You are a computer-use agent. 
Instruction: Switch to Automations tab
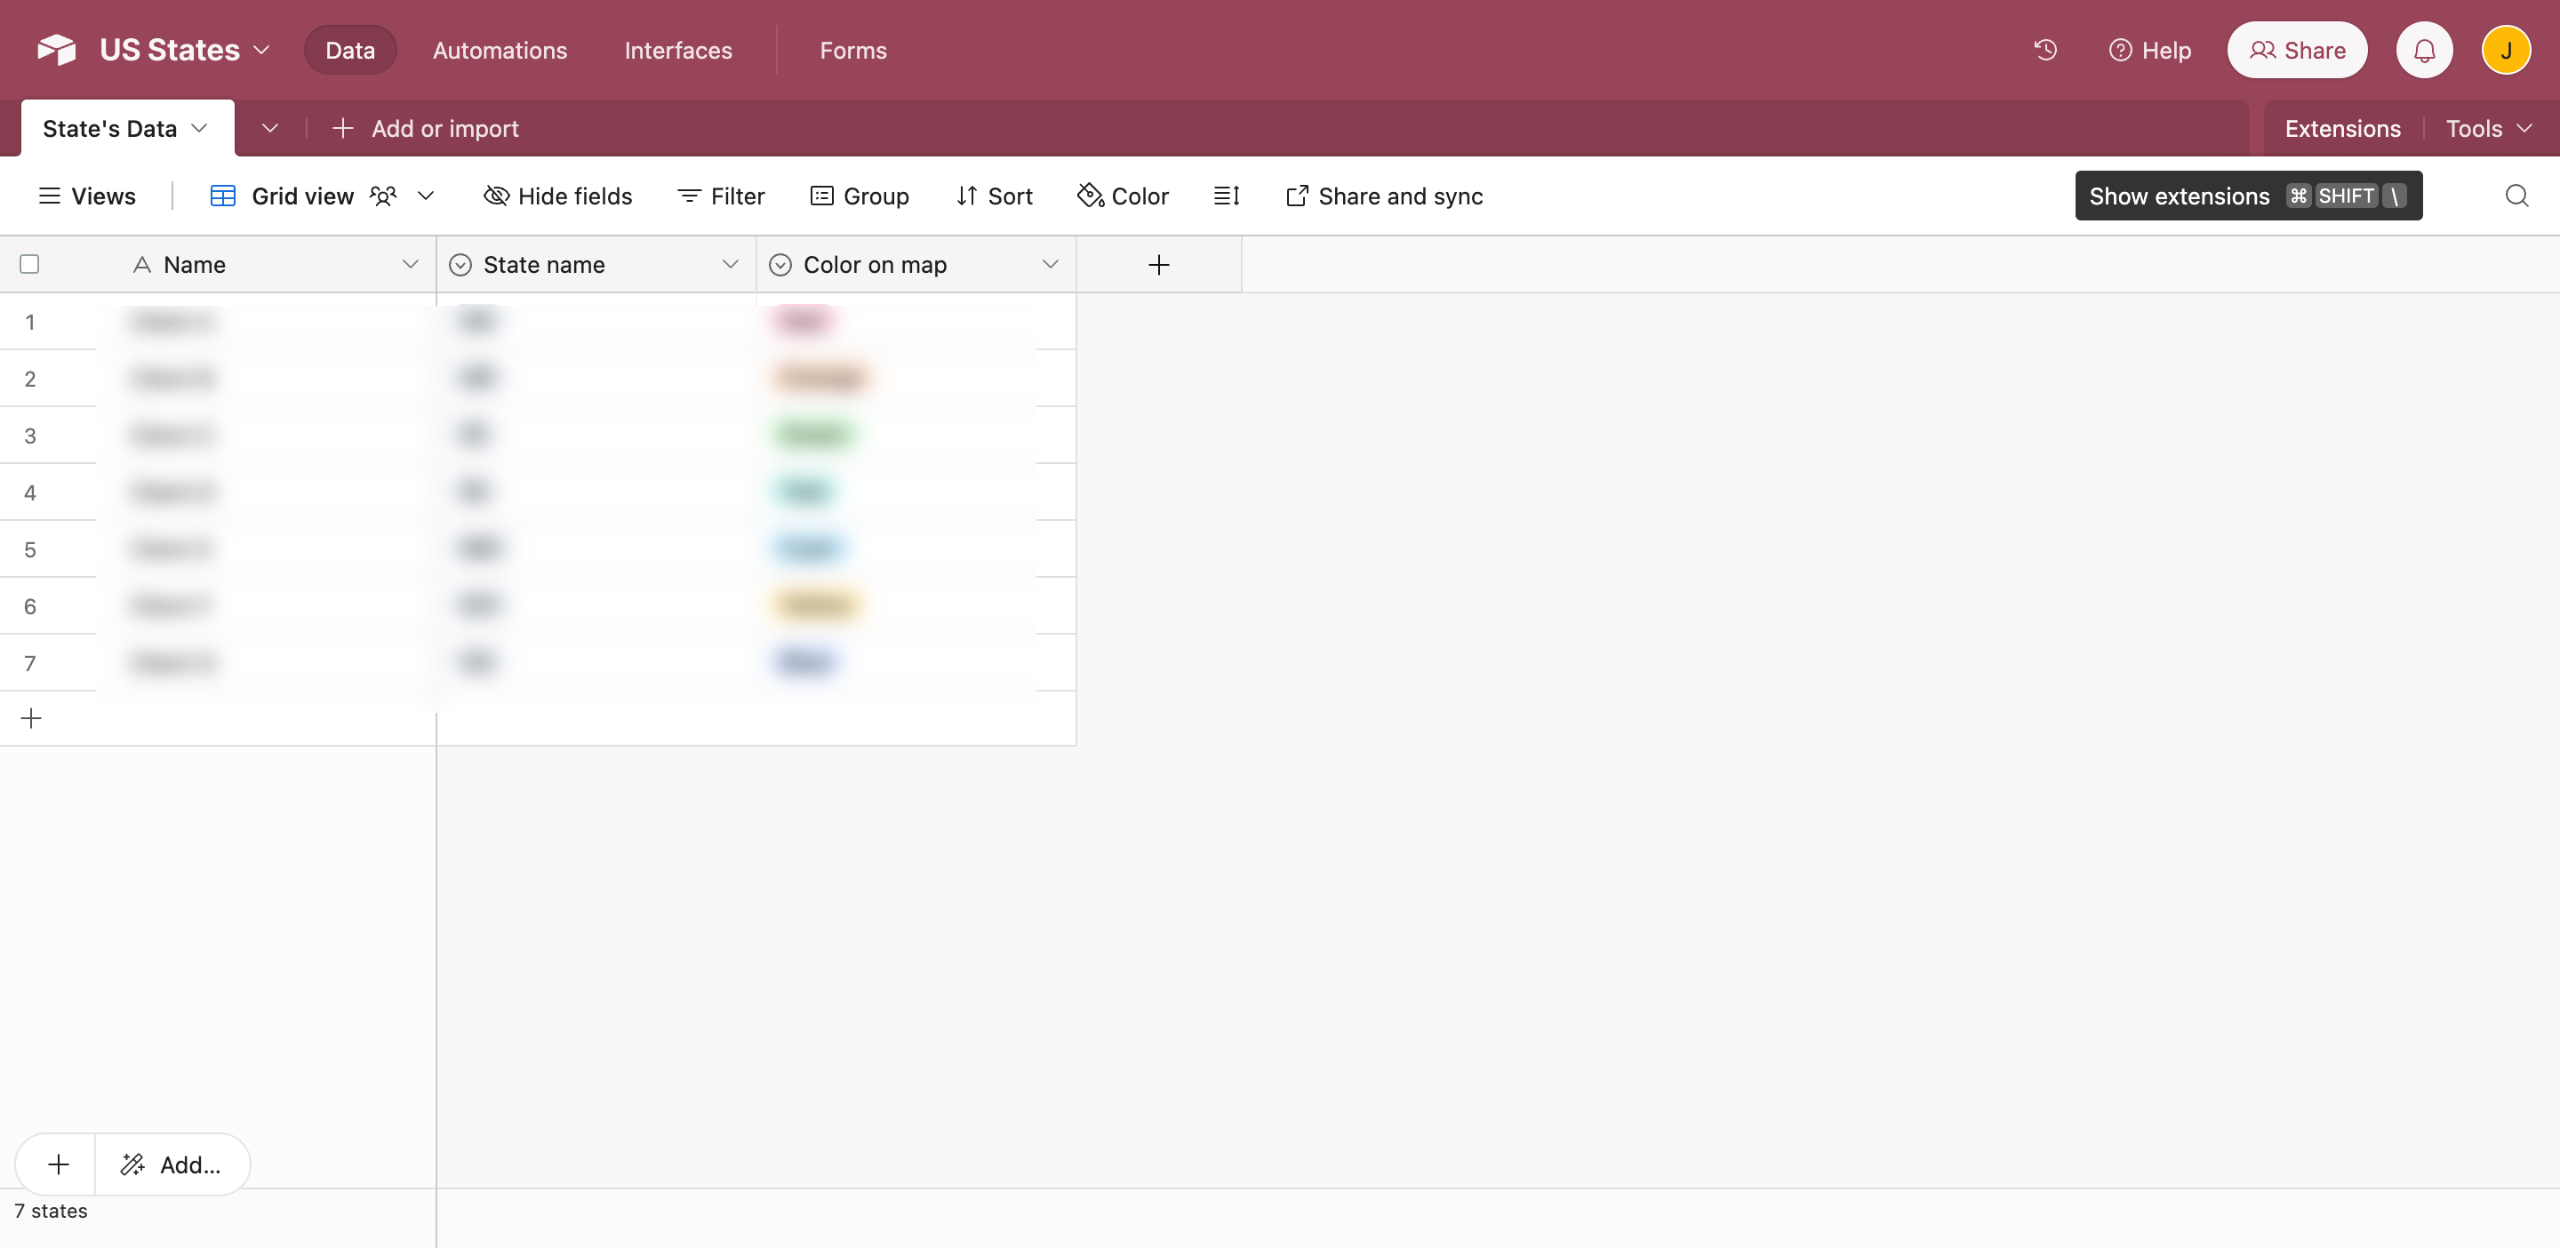[500, 50]
